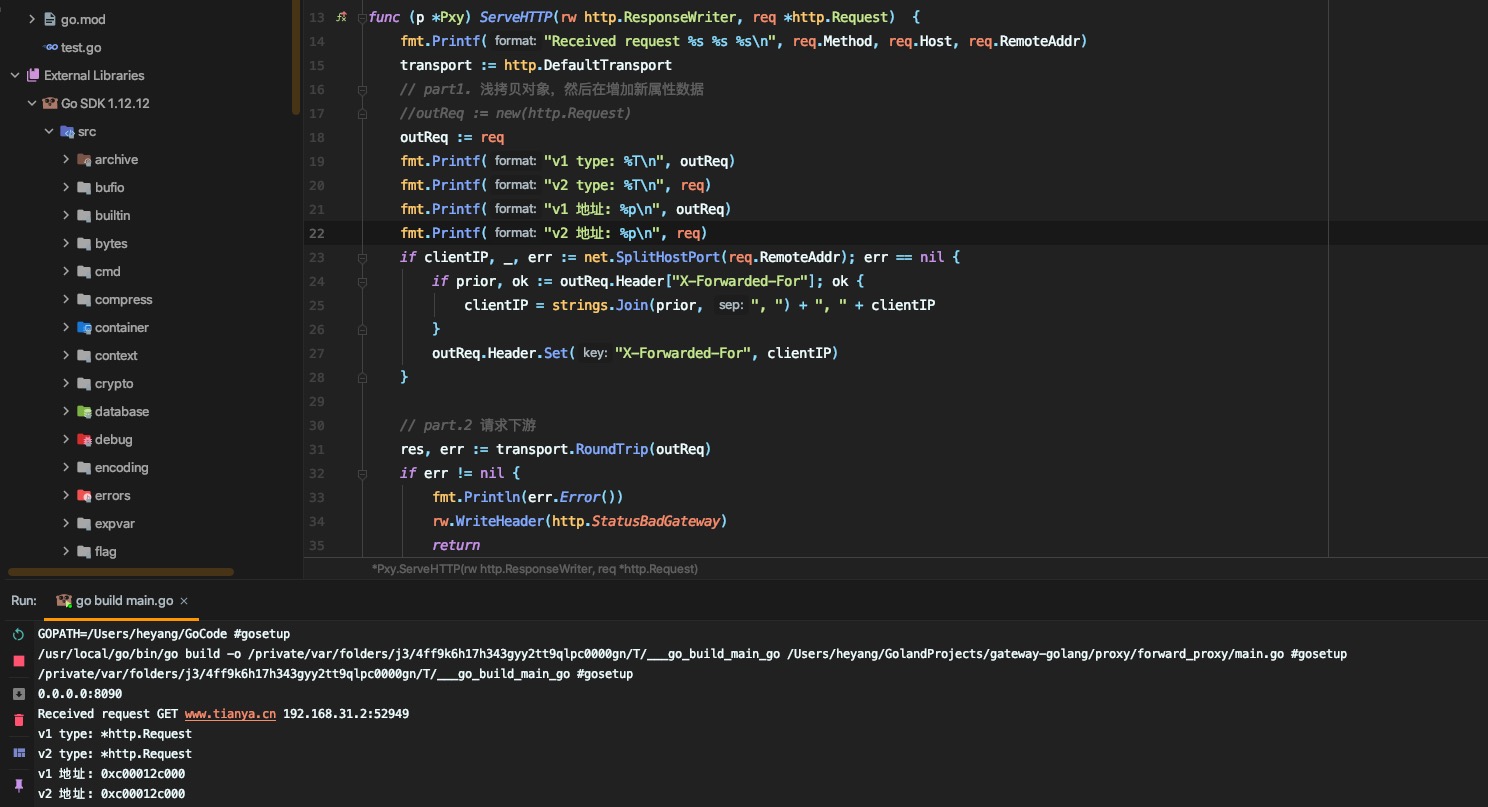Expand the flag folder arrow
1488x807 pixels.
(66, 551)
